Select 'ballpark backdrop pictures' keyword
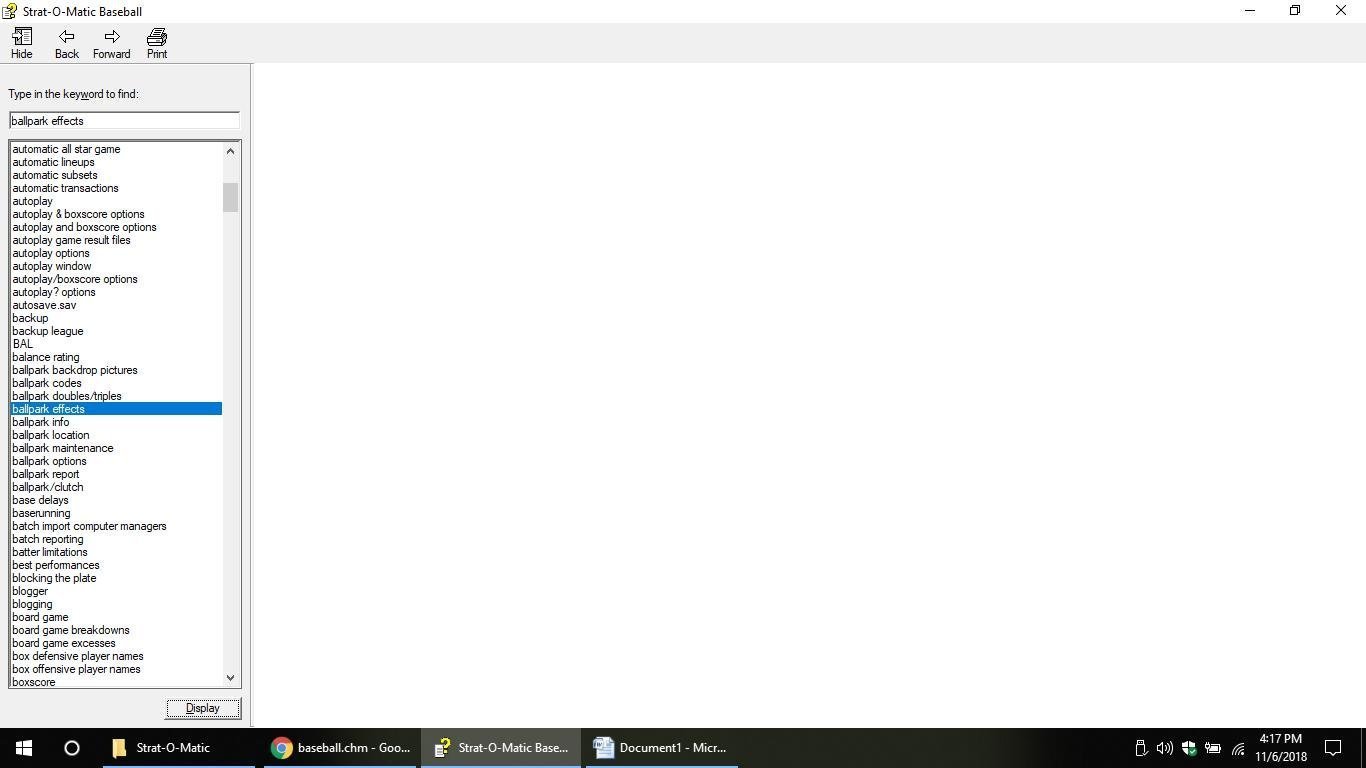This screenshot has width=1366, height=768. [75, 370]
